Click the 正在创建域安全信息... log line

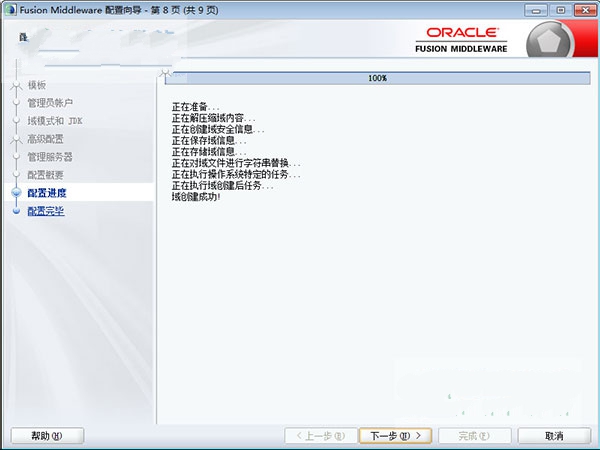pyautogui.click(x=218, y=129)
